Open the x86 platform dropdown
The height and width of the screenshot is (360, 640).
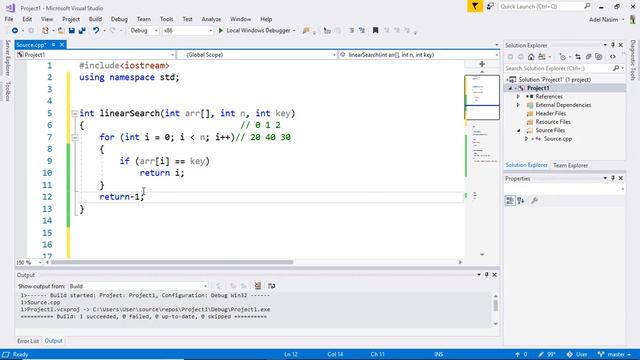(x=188, y=31)
